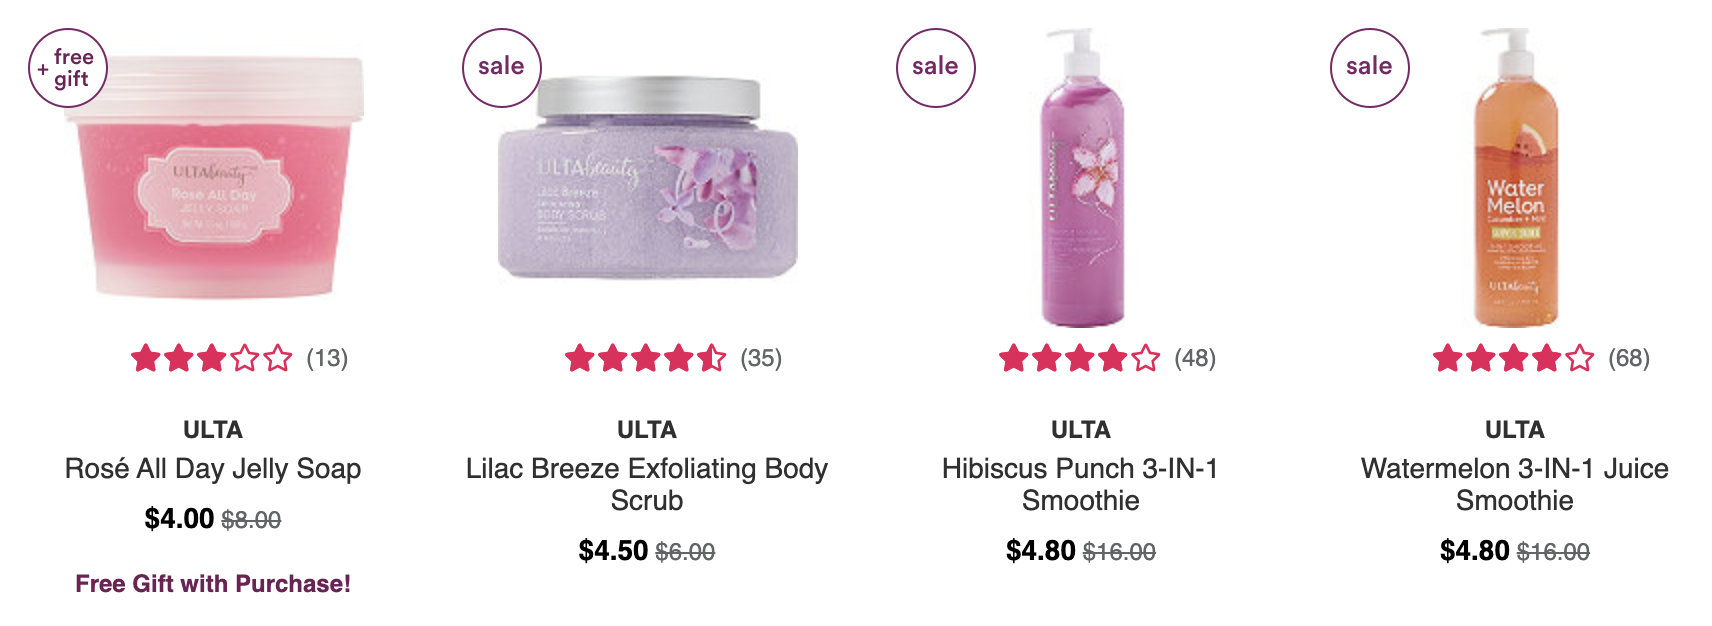The image size is (1712, 626).
Task: Open star rating for Lilac Breeze Body Scrub
Action: (646, 358)
